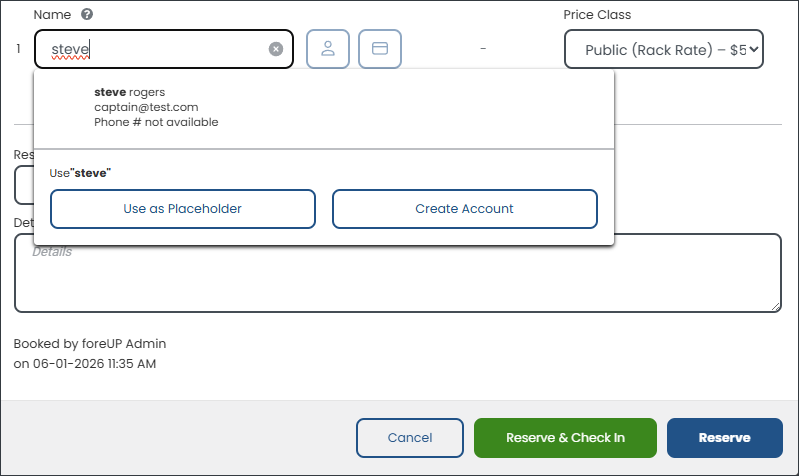This screenshot has height=476, width=799.
Task: Select the steve rogers suggestion
Action: (x=324, y=108)
